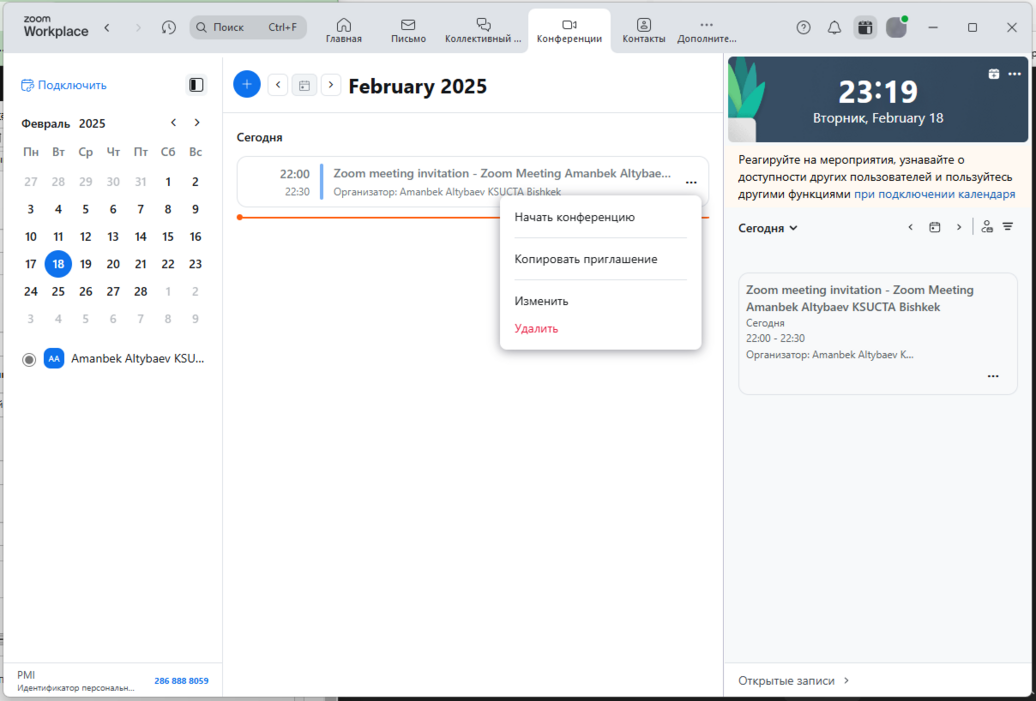Click the Поиск search field
The height and width of the screenshot is (701, 1036).
(x=248, y=28)
